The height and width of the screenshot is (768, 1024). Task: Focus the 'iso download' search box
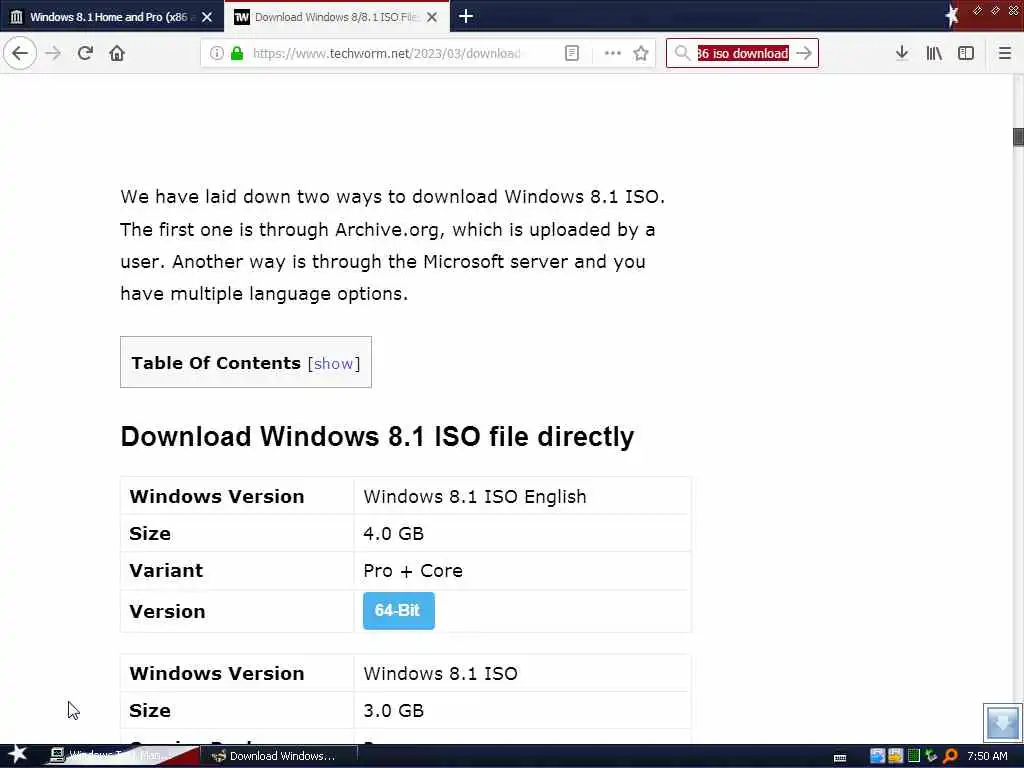(x=742, y=53)
